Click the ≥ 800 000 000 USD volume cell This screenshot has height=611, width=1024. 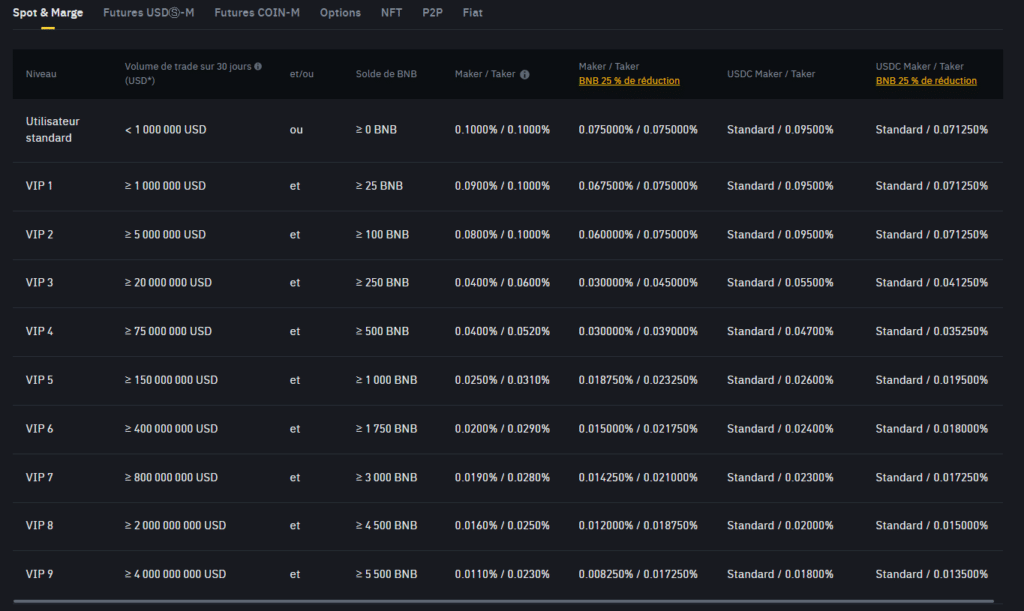pyautogui.click(x=171, y=477)
